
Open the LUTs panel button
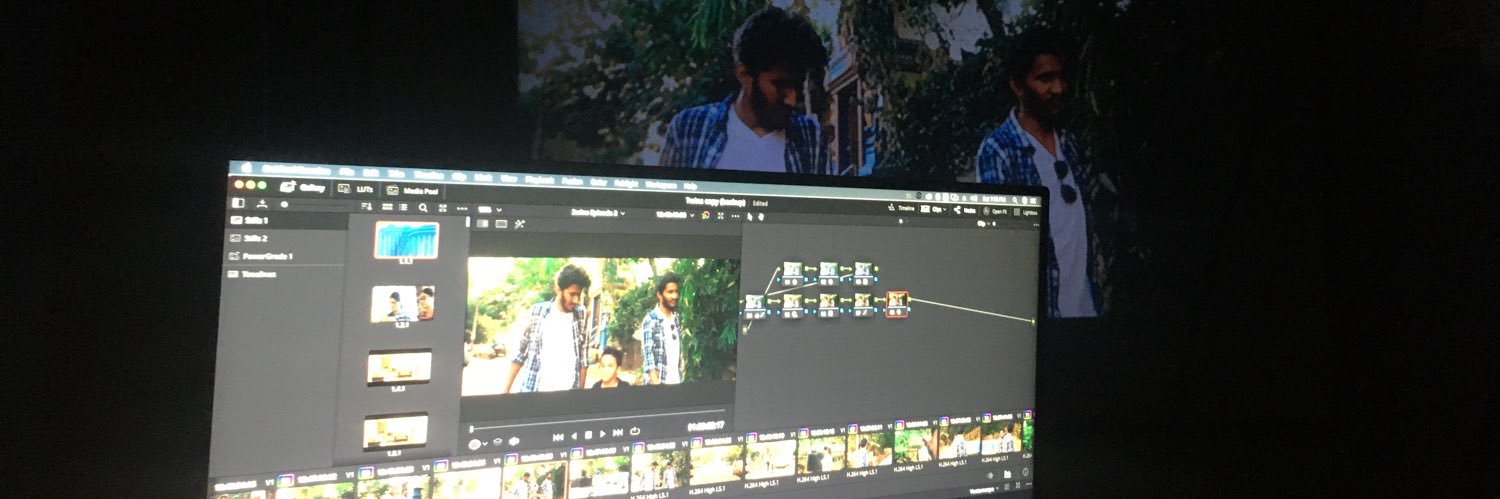point(357,189)
